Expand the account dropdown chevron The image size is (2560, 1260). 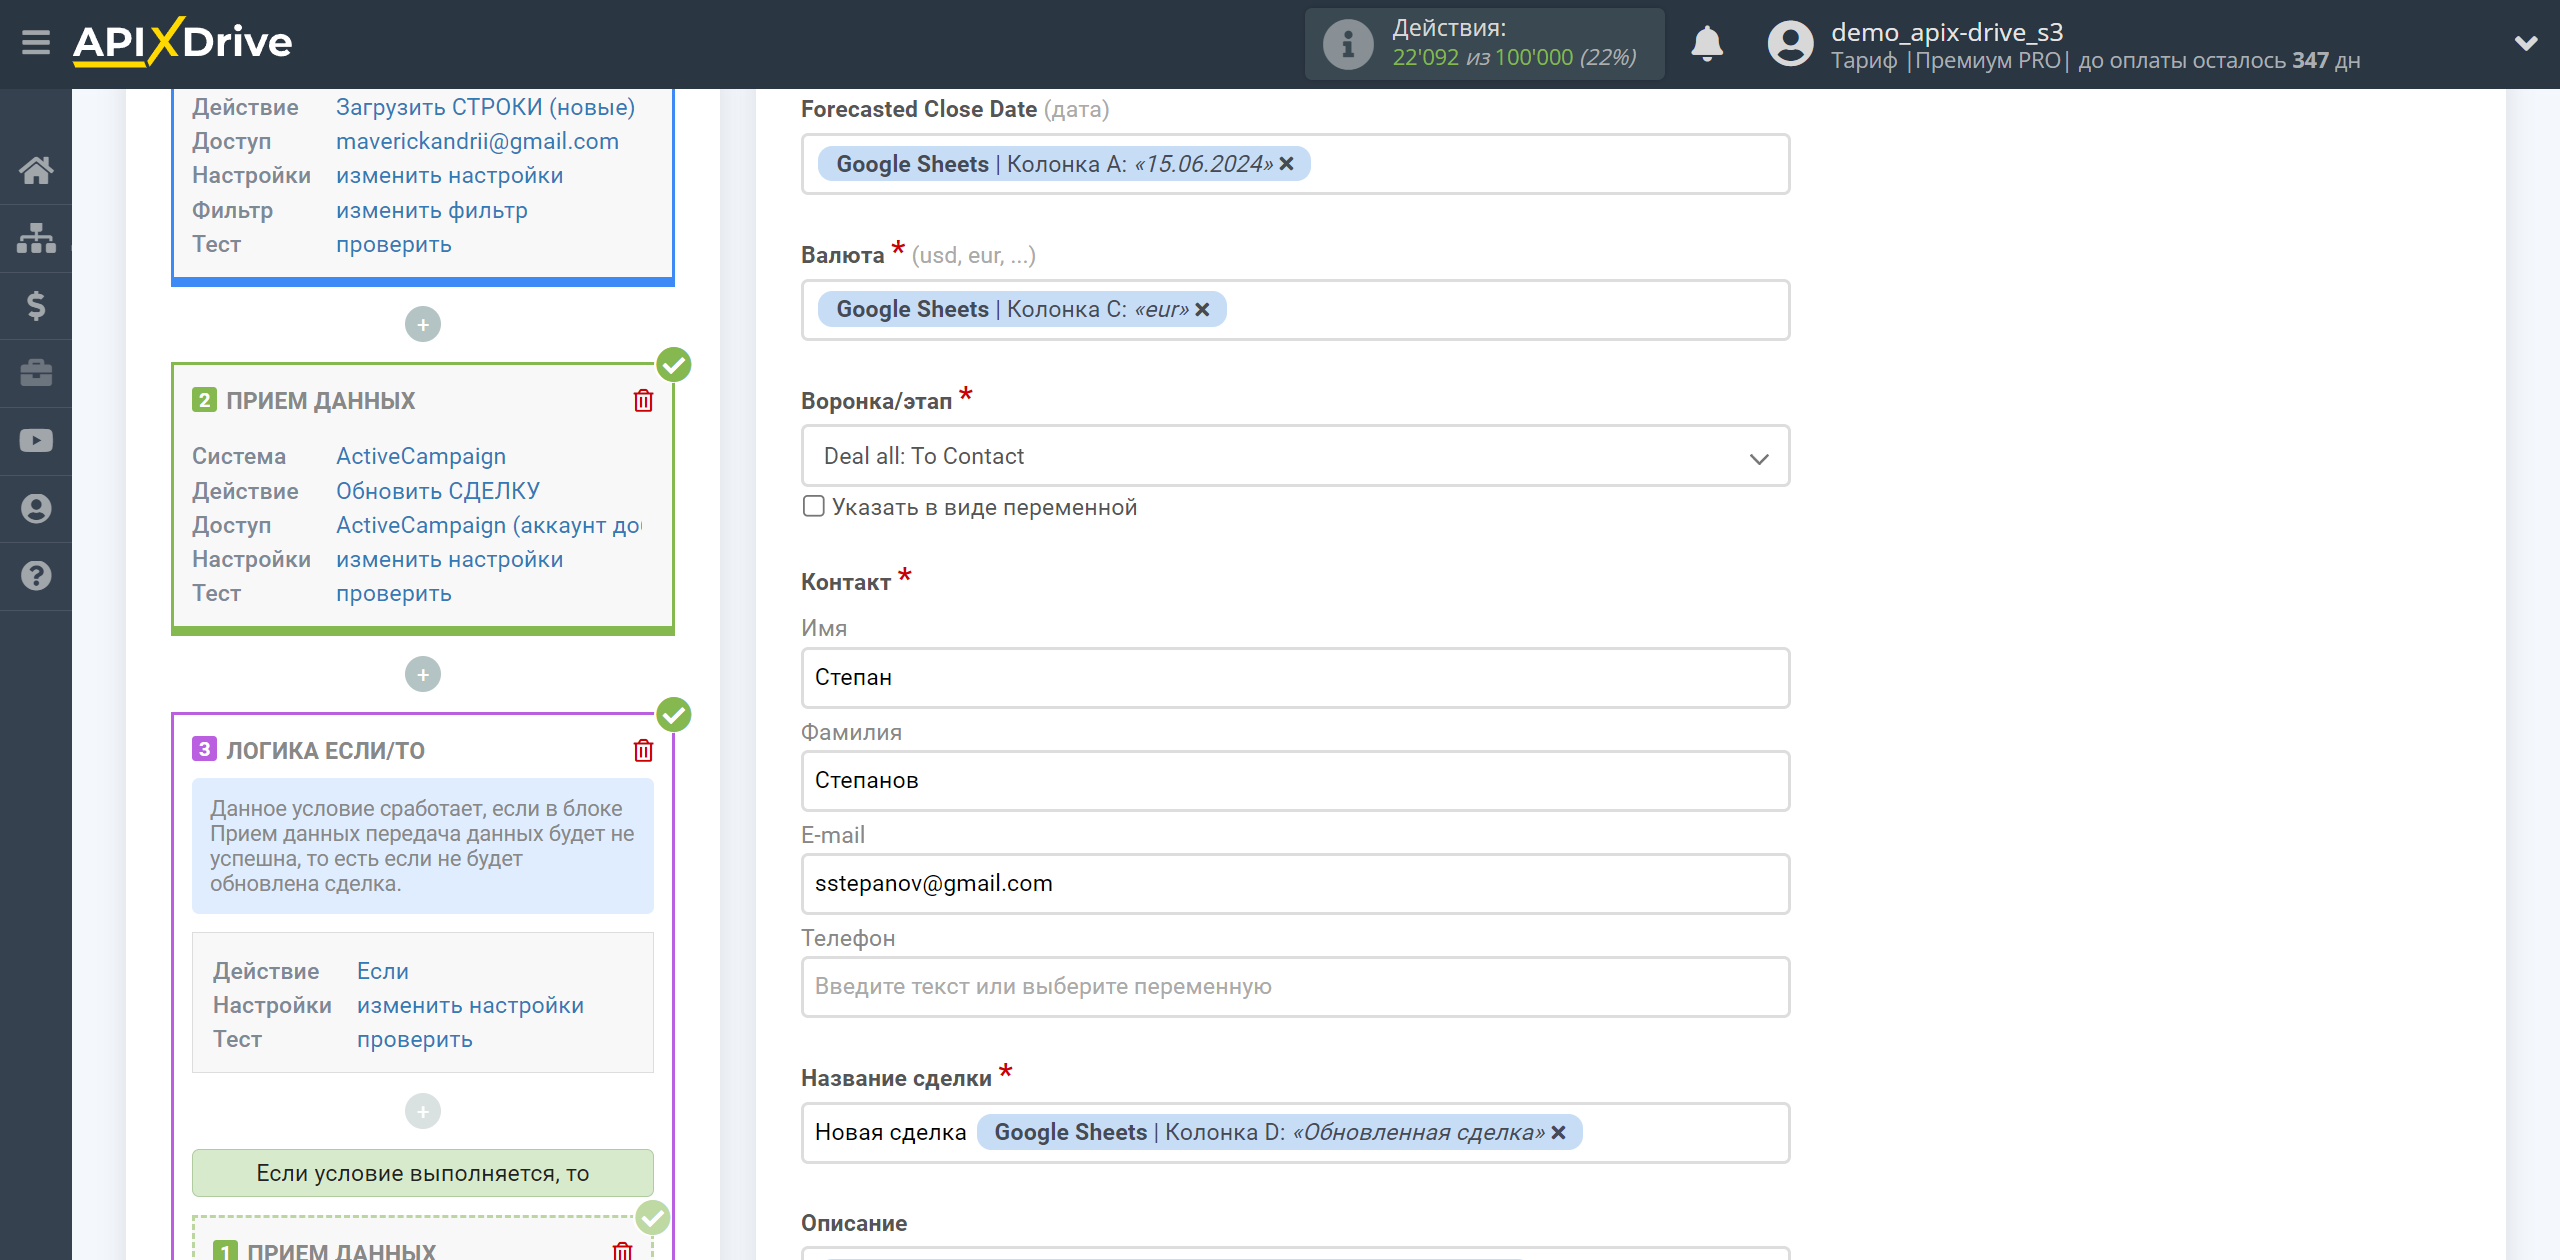click(x=2526, y=43)
